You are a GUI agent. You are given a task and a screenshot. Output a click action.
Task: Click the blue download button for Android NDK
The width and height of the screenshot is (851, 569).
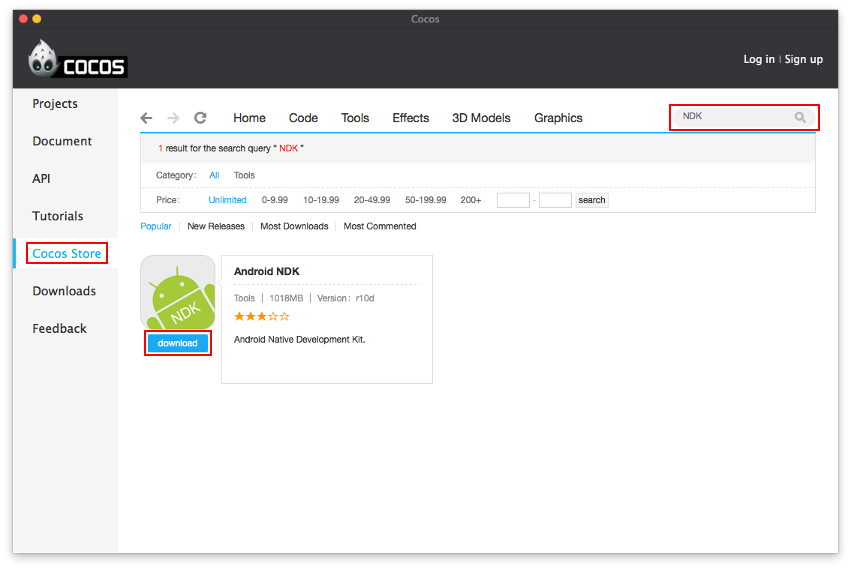point(177,343)
